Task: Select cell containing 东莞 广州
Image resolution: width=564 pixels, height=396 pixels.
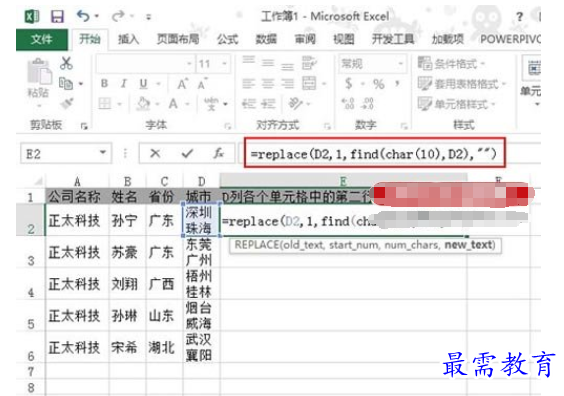Action: coord(201,252)
